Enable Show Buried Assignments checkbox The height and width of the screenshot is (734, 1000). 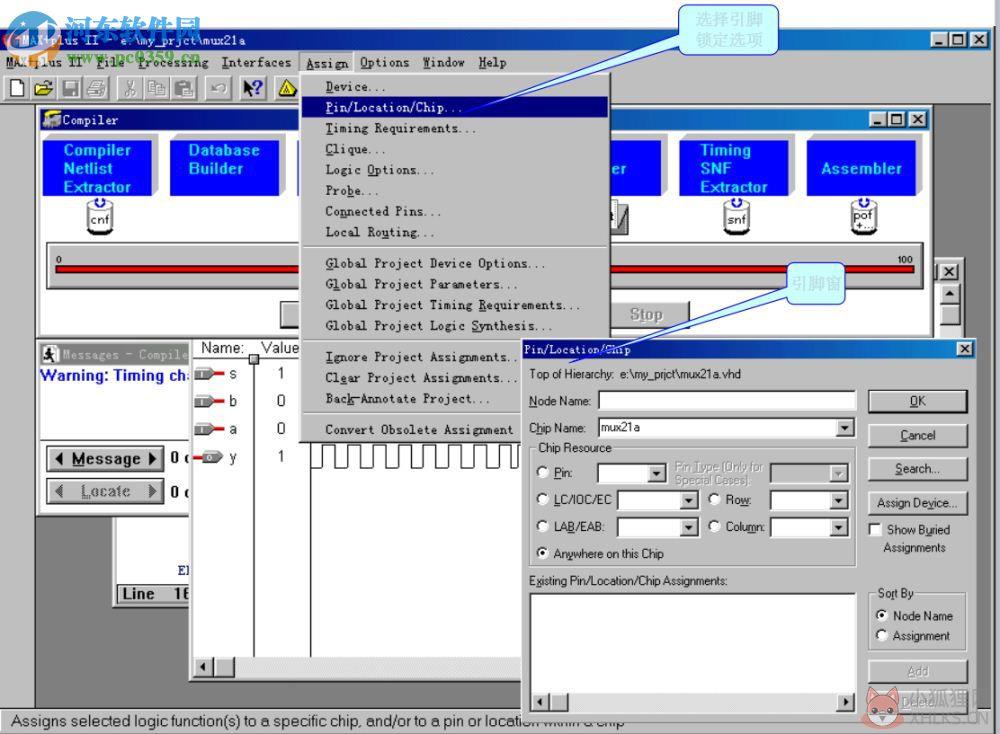pyautogui.click(x=876, y=529)
